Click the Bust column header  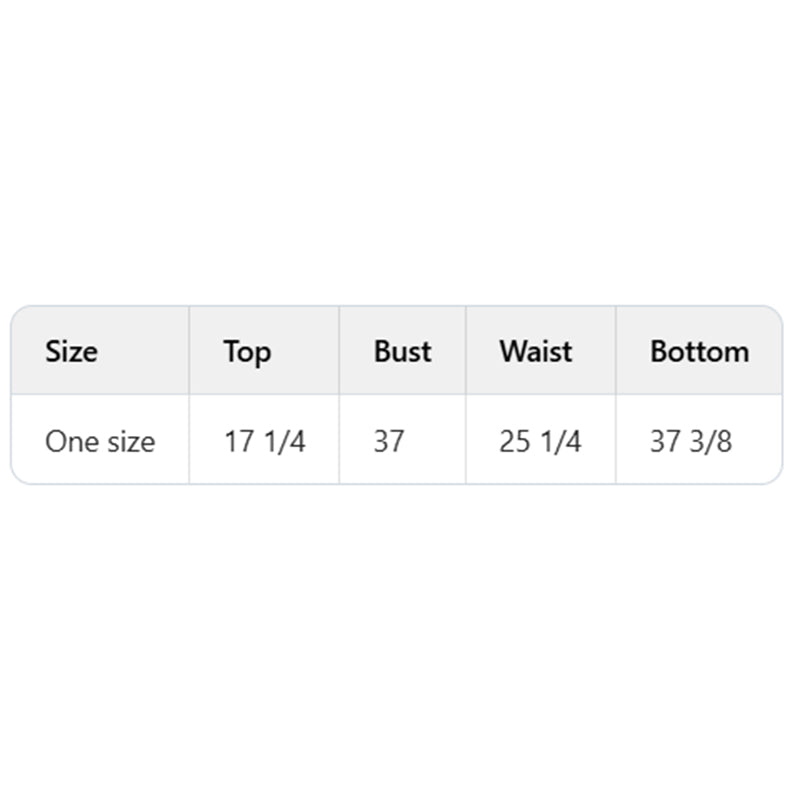pyautogui.click(x=402, y=352)
